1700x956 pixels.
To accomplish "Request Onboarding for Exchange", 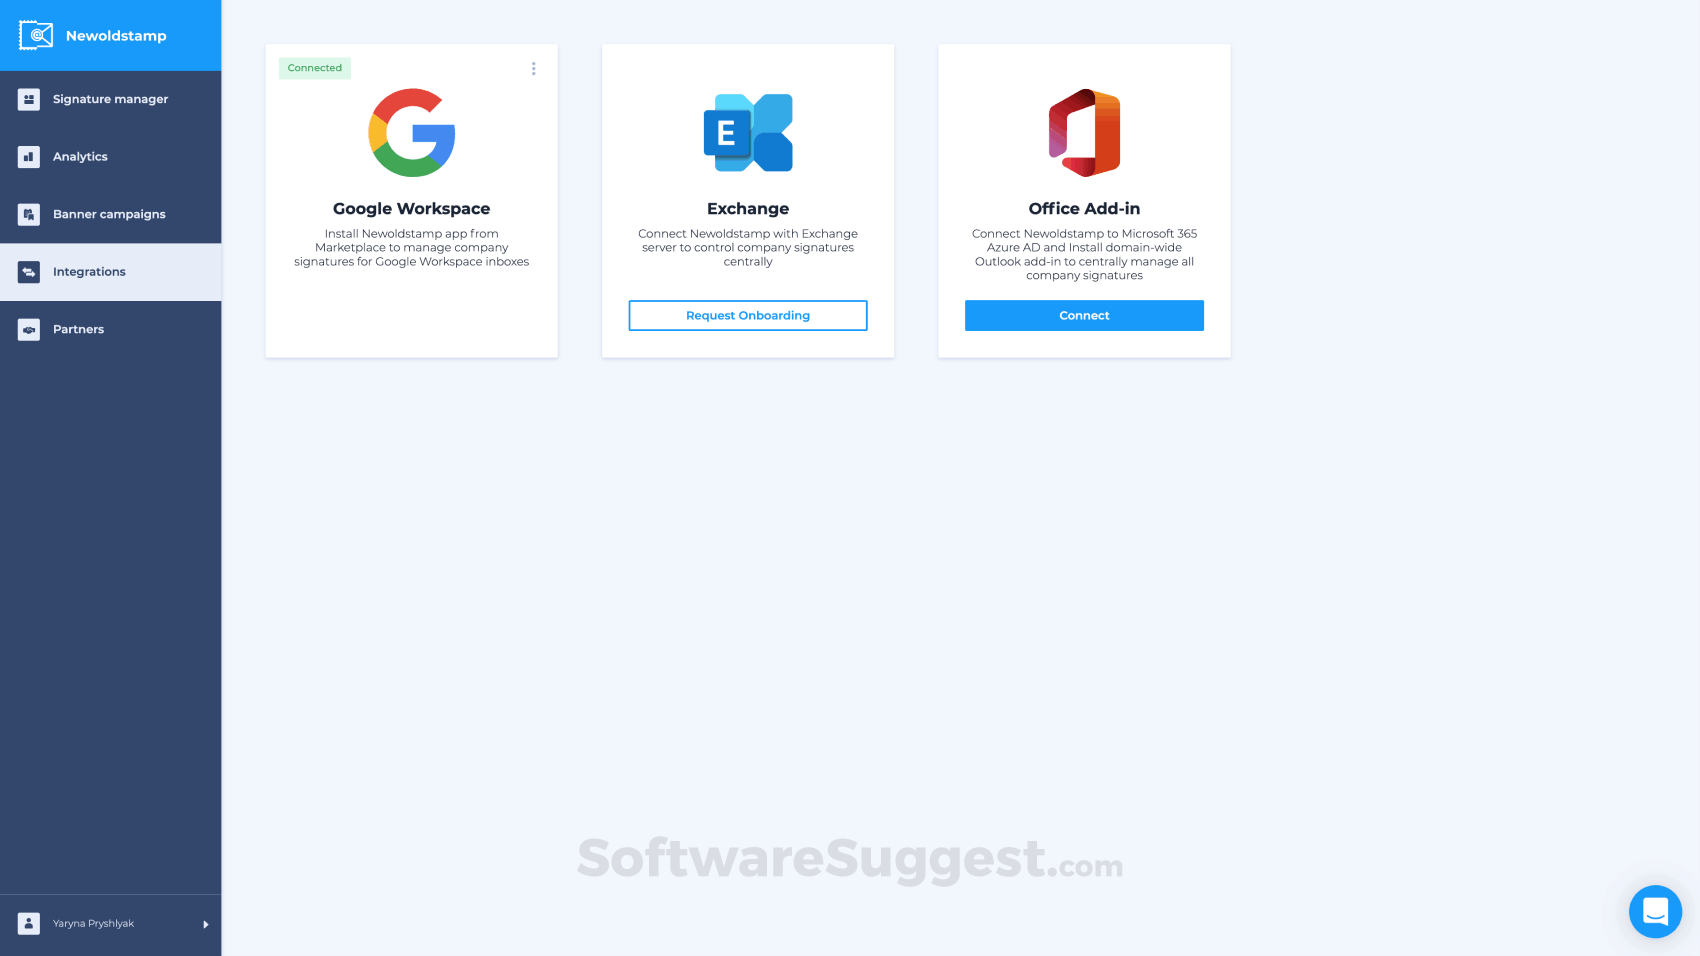I will (x=748, y=315).
